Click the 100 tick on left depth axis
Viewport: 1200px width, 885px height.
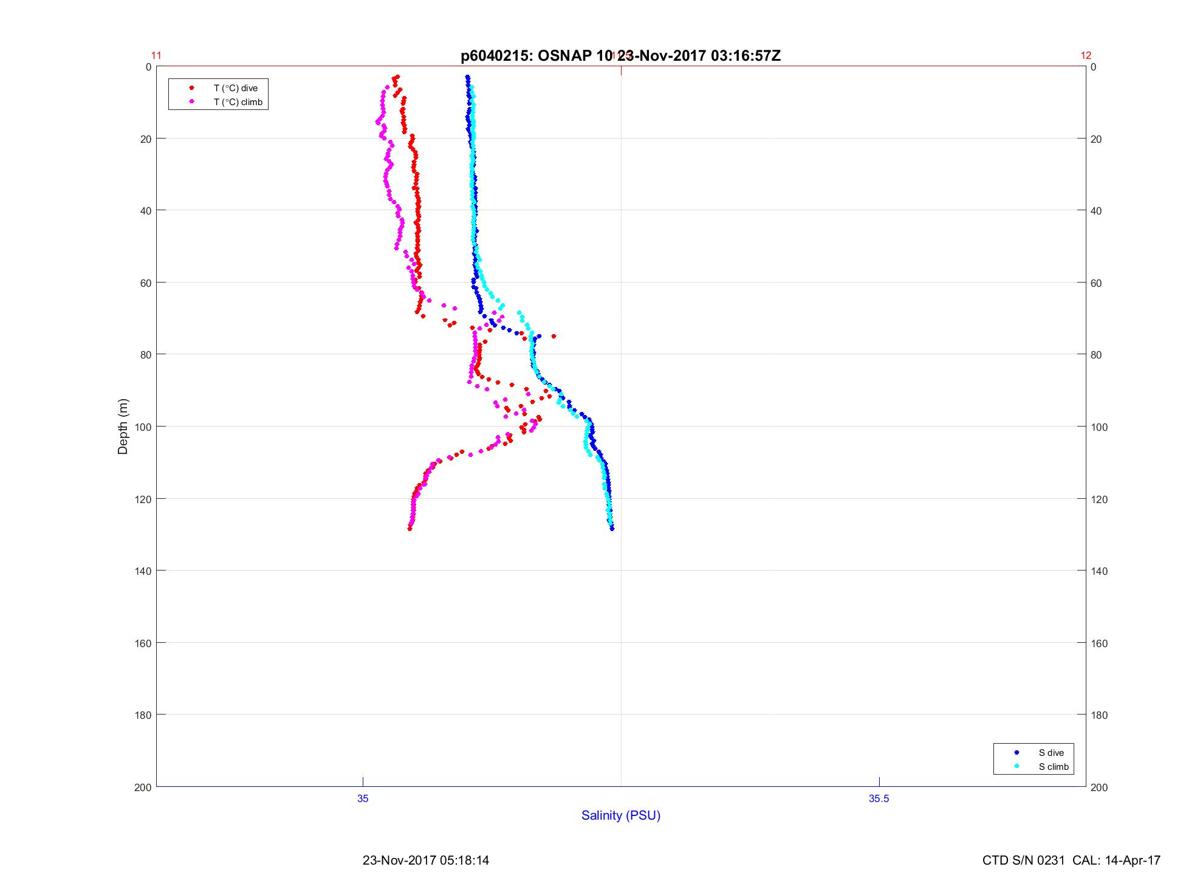point(142,427)
